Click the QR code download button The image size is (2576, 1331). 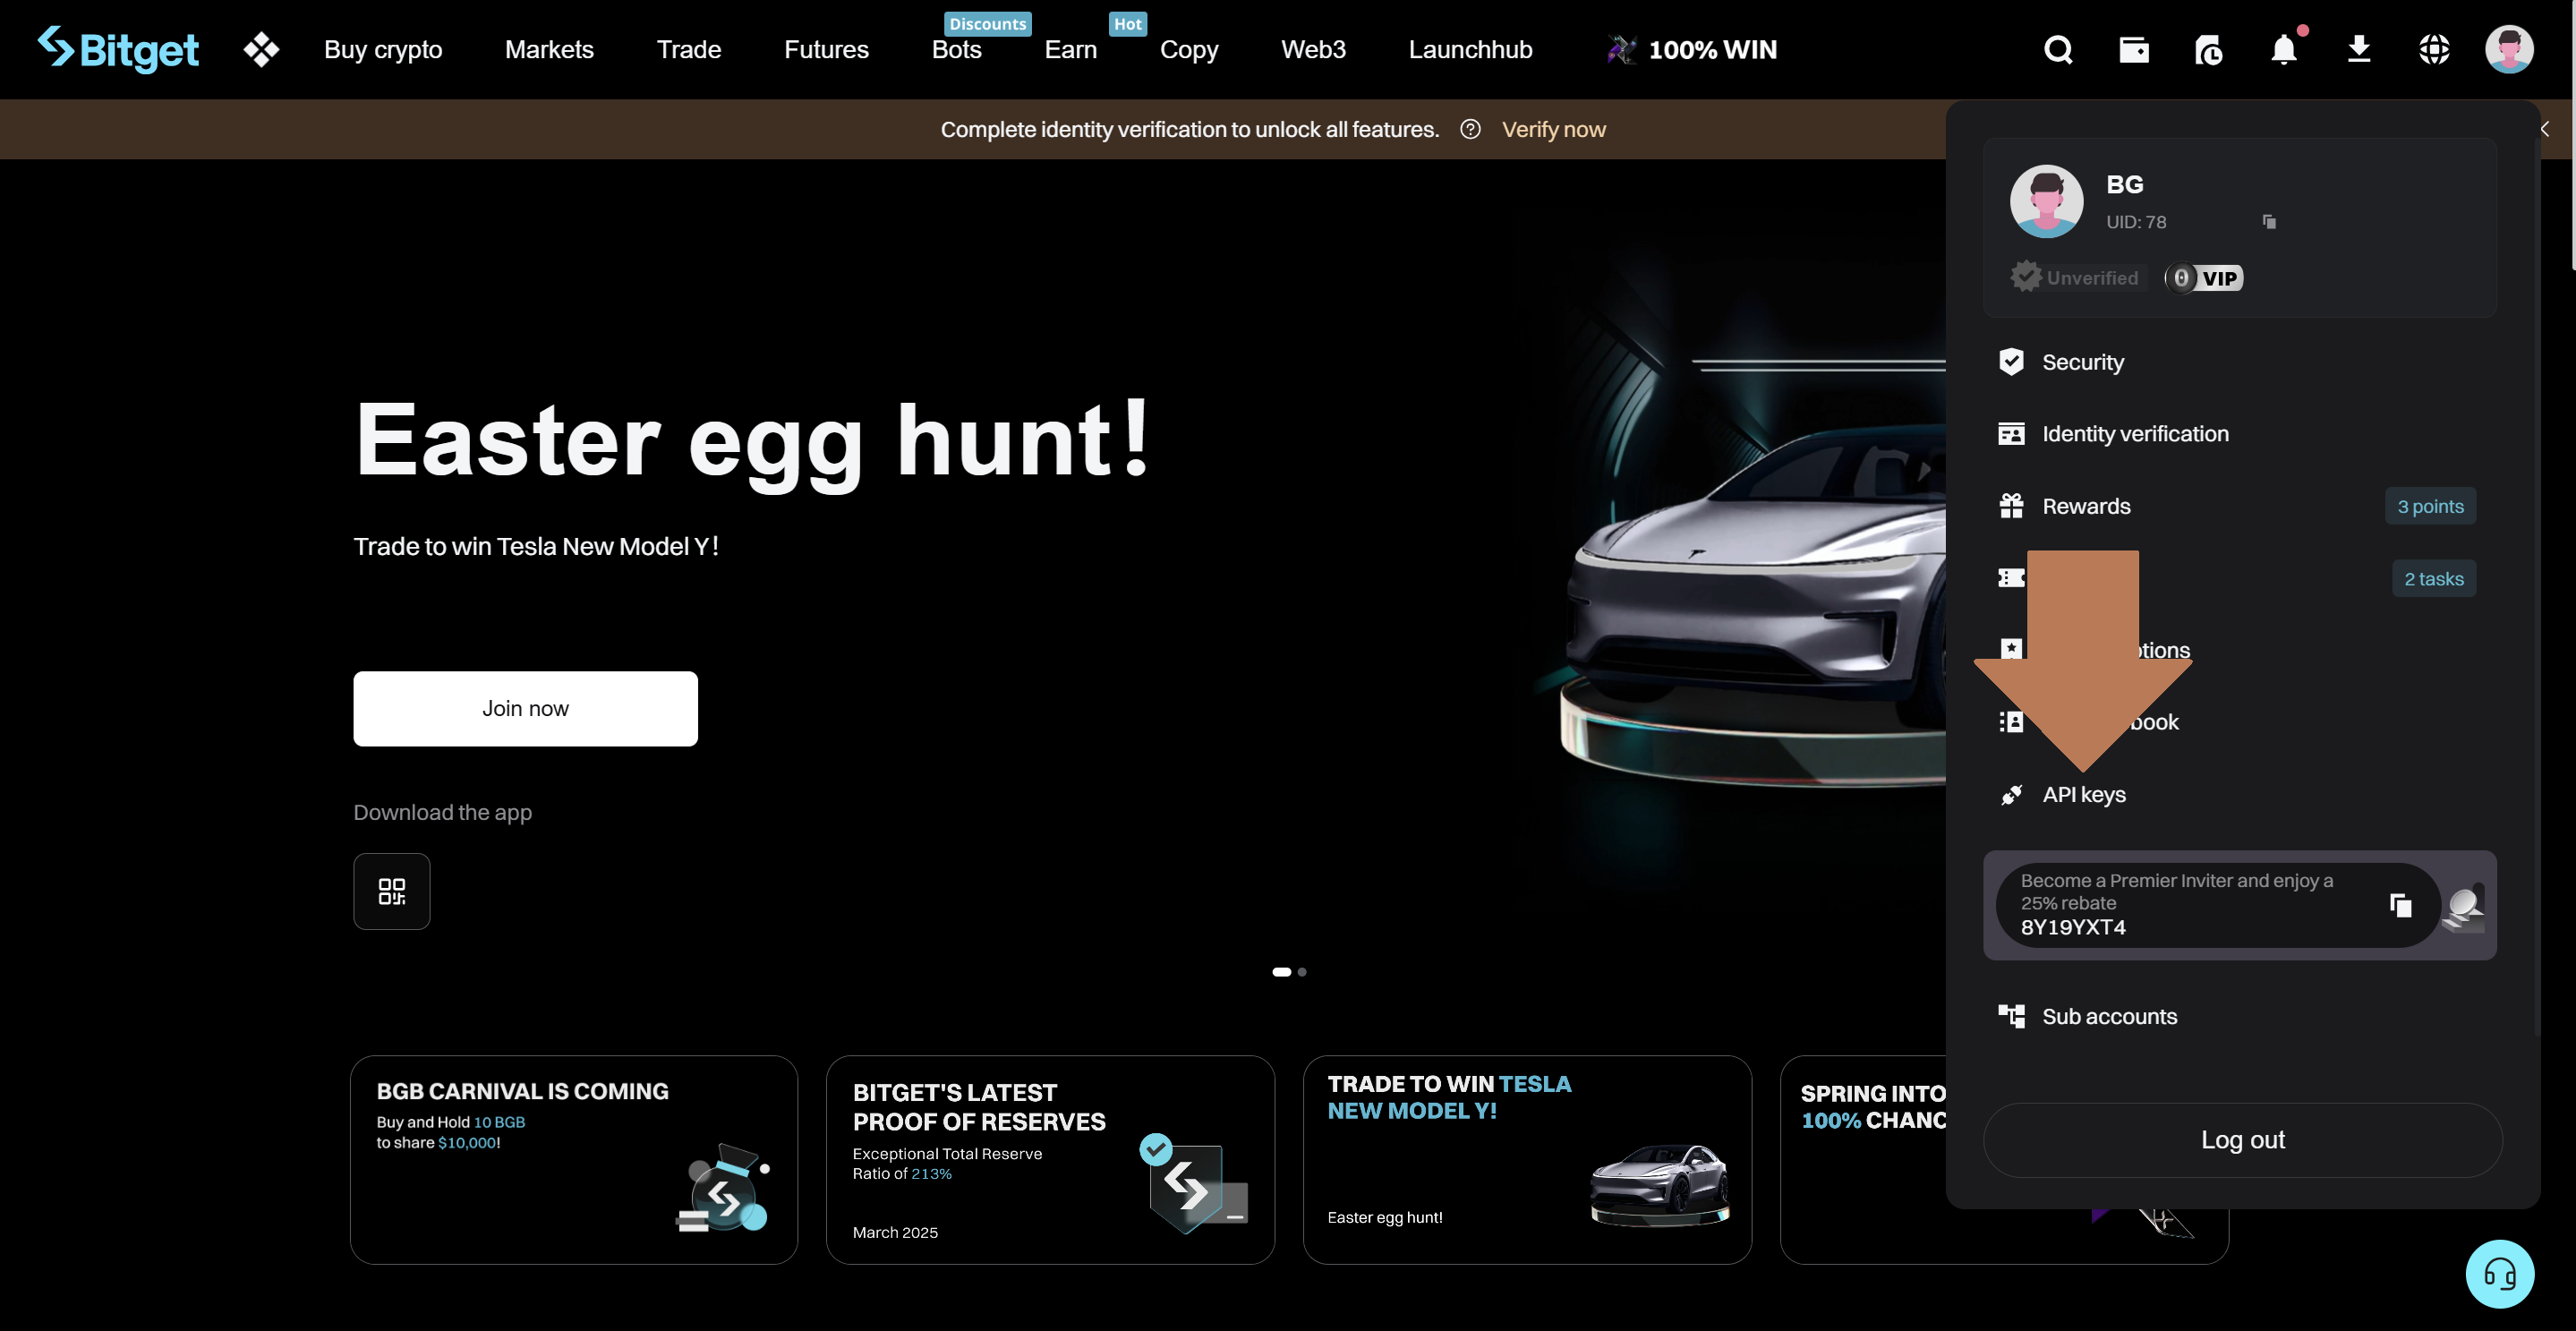pyautogui.click(x=392, y=891)
